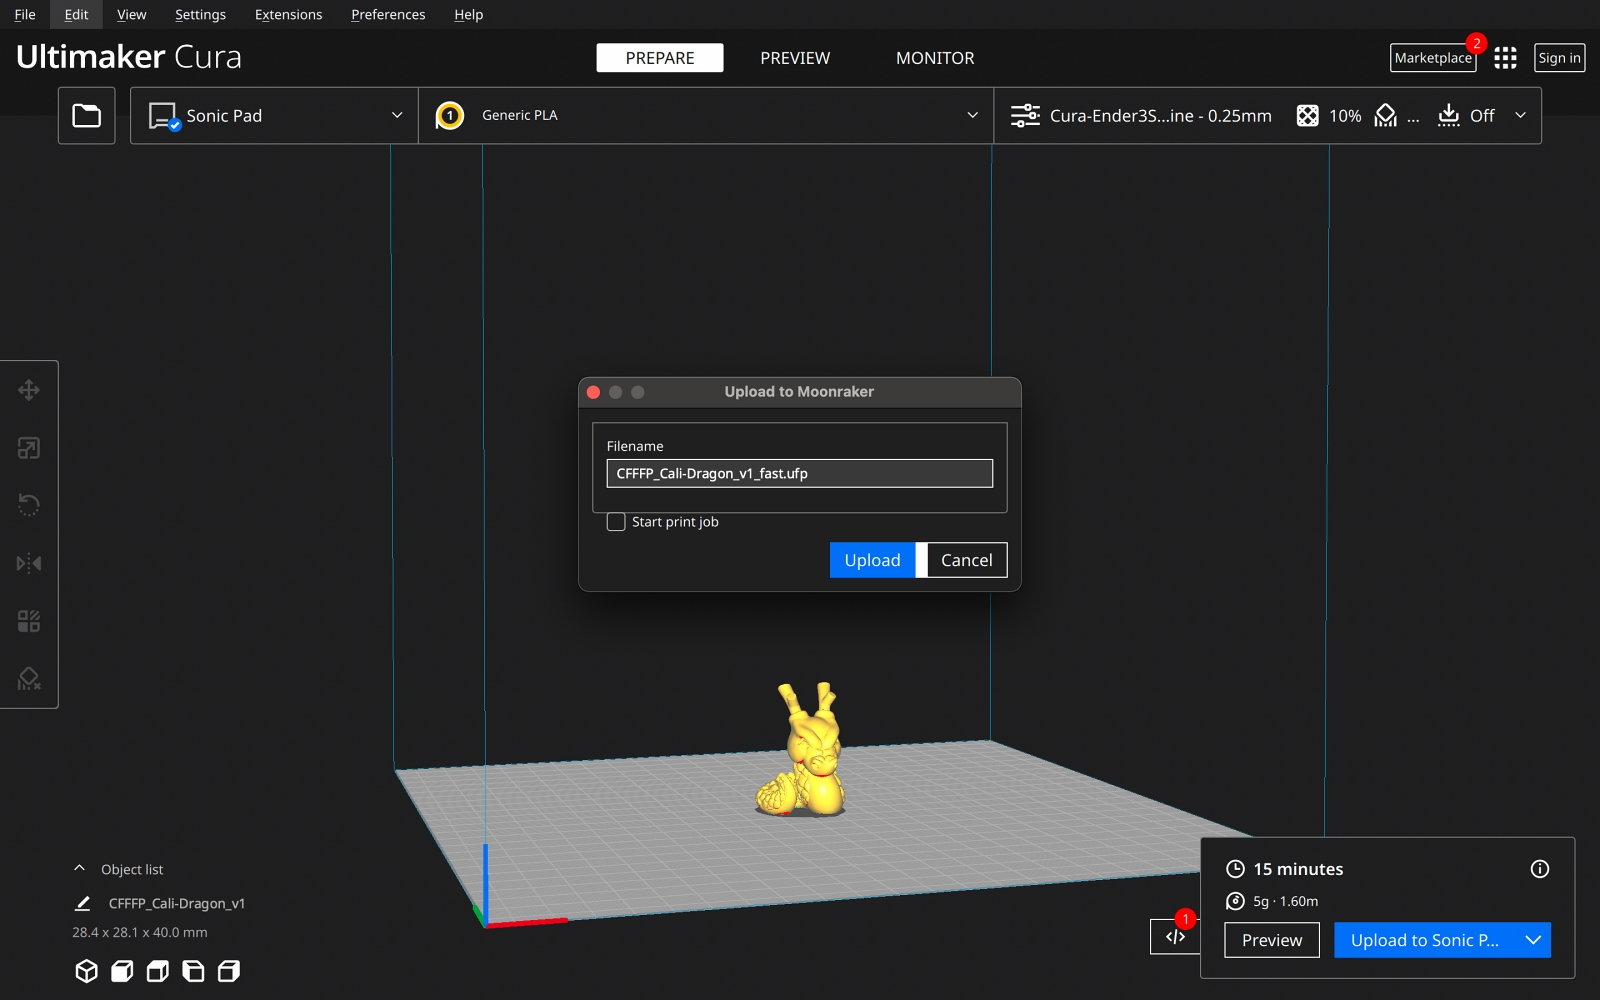Select the Scale tool in left toolbar
Image resolution: width=1600 pixels, height=1000 pixels.
(x=29, y=448)
